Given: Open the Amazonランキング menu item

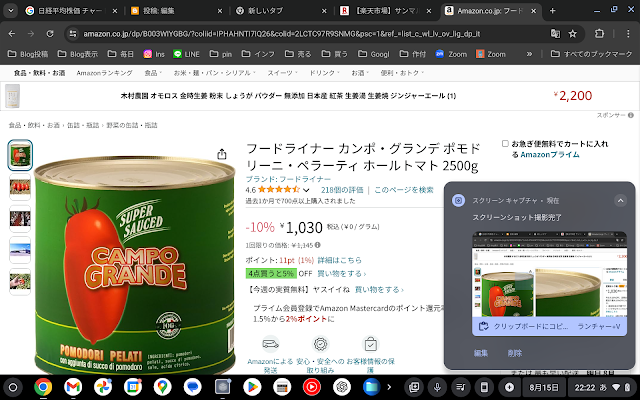Looking at the screenshot, I should click(x=104, y=73).
